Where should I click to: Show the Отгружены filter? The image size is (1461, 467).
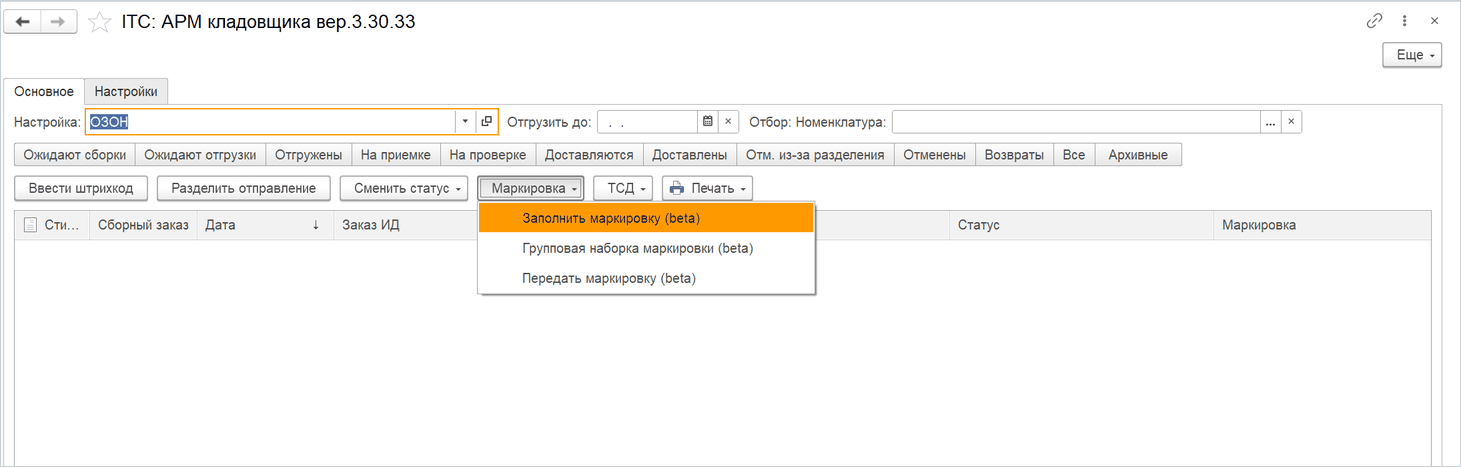point(308,155)
